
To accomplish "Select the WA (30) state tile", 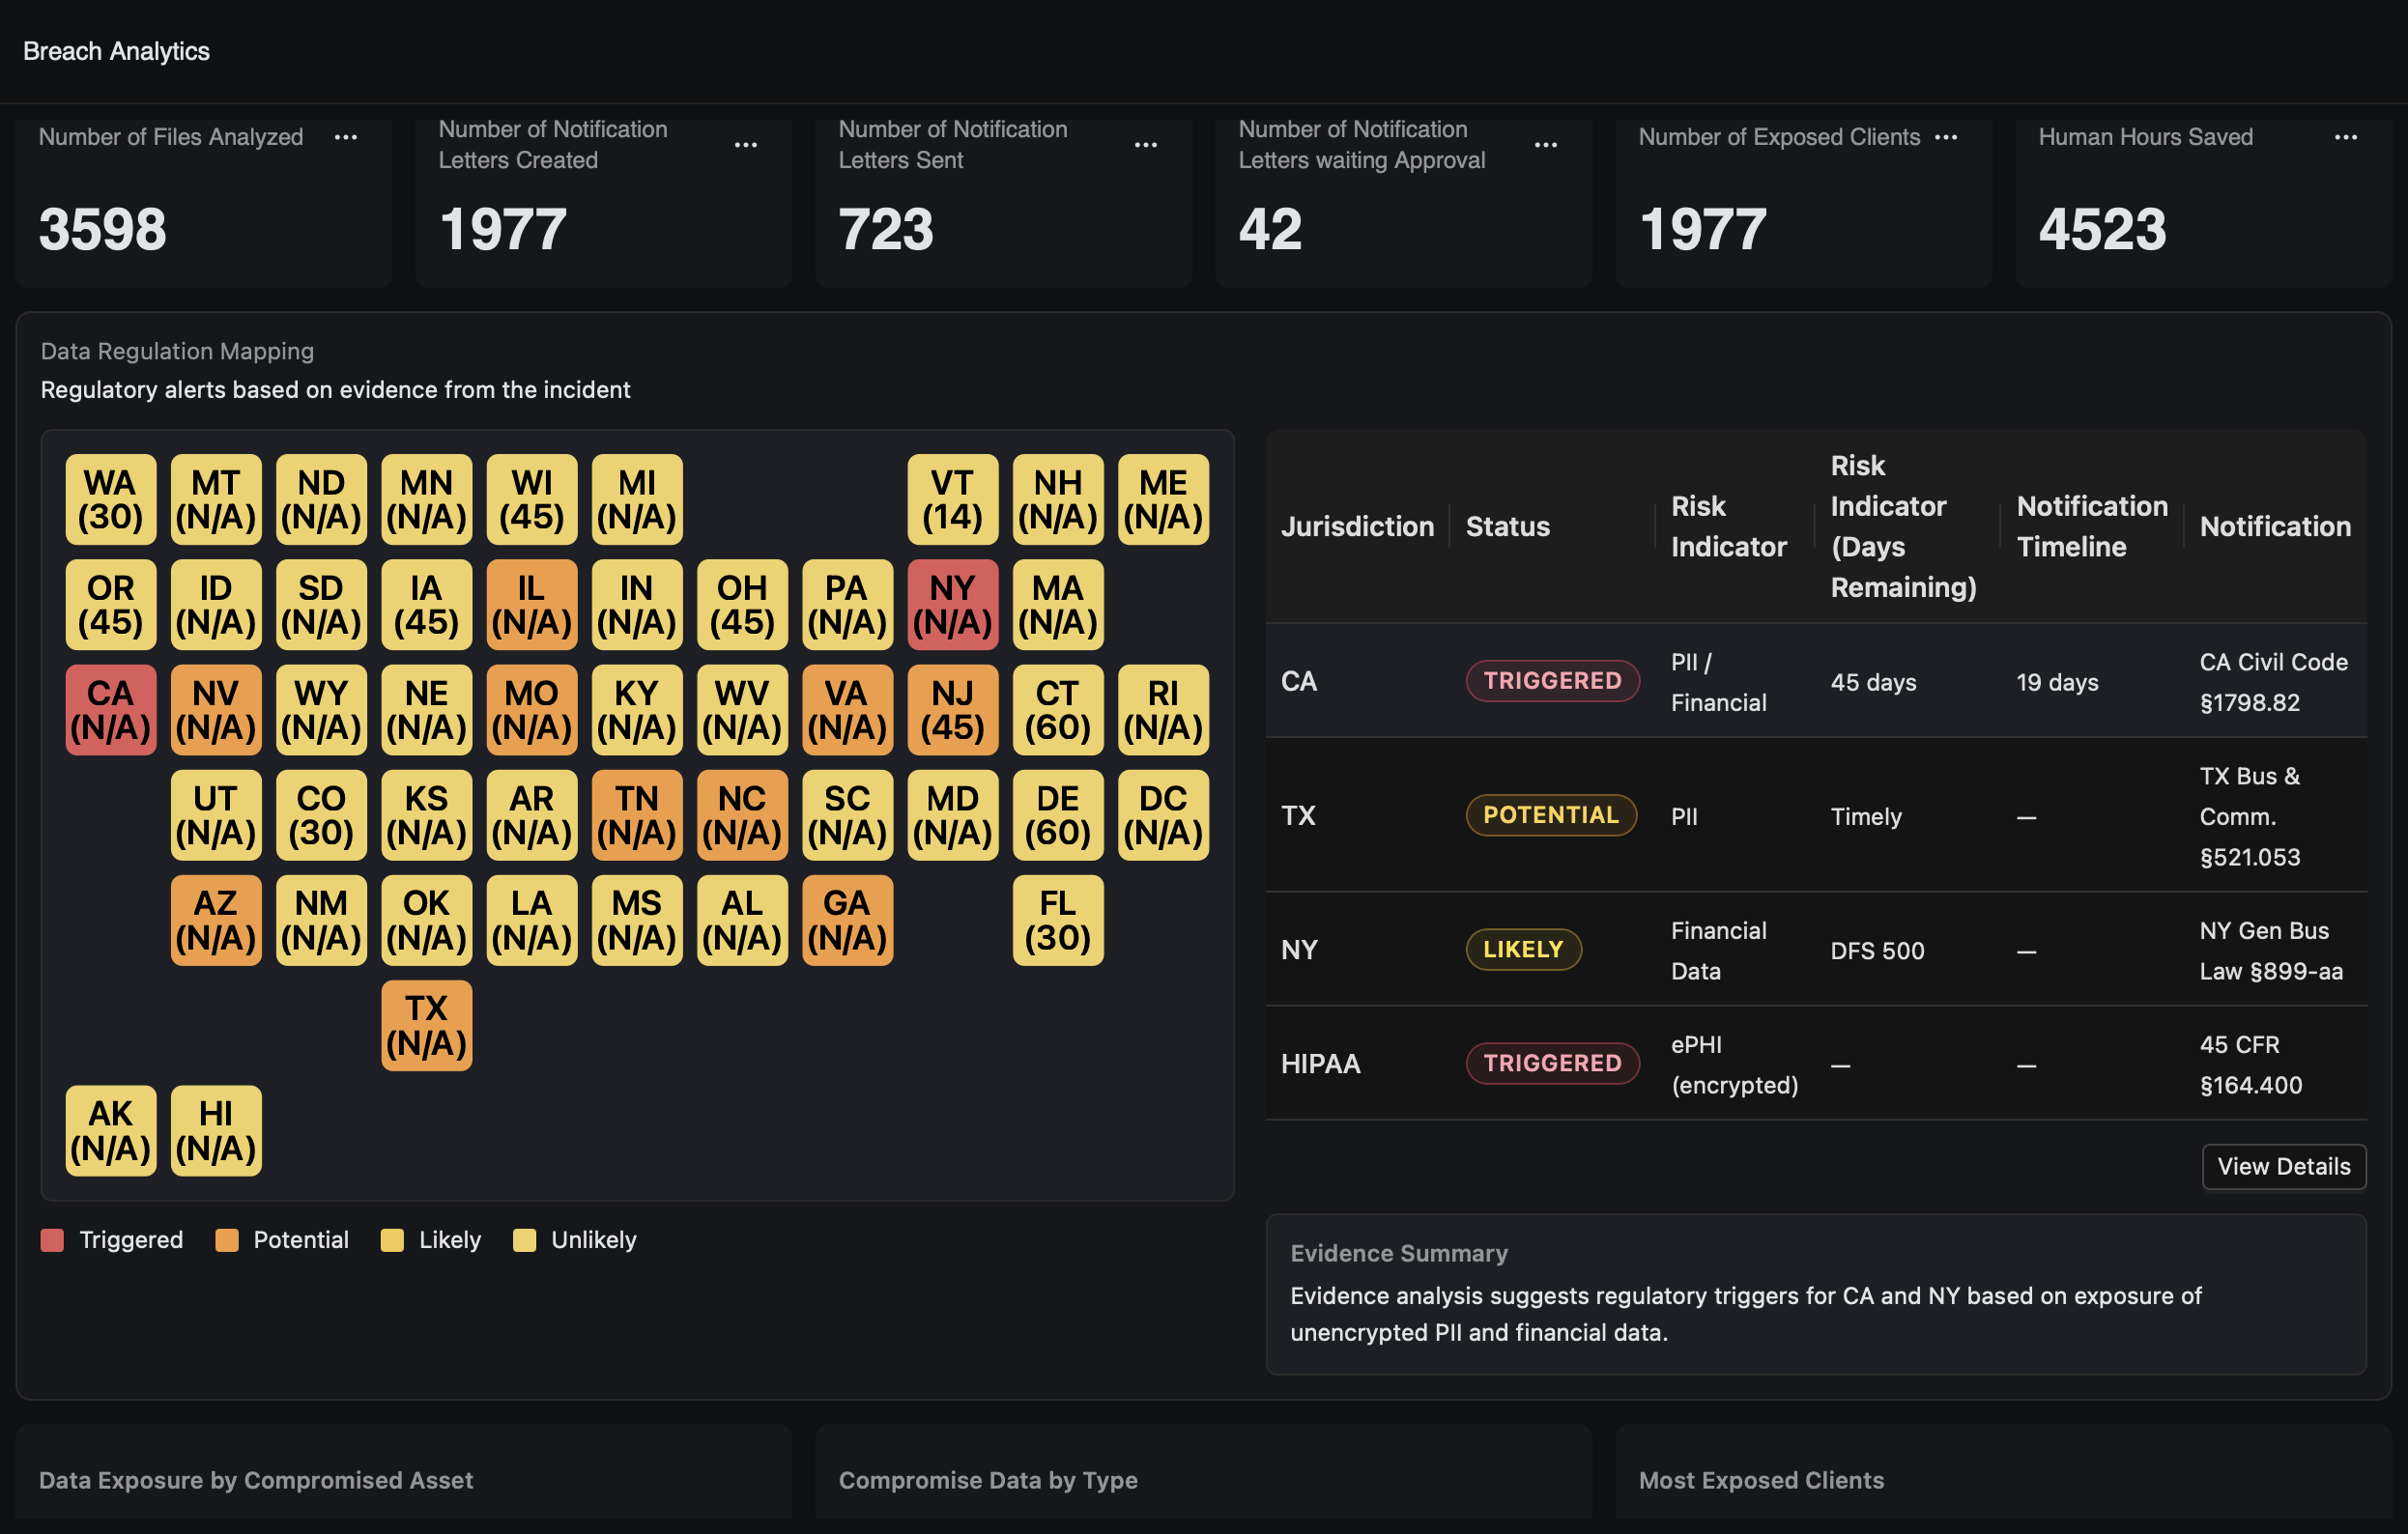I will coord(111,500).
